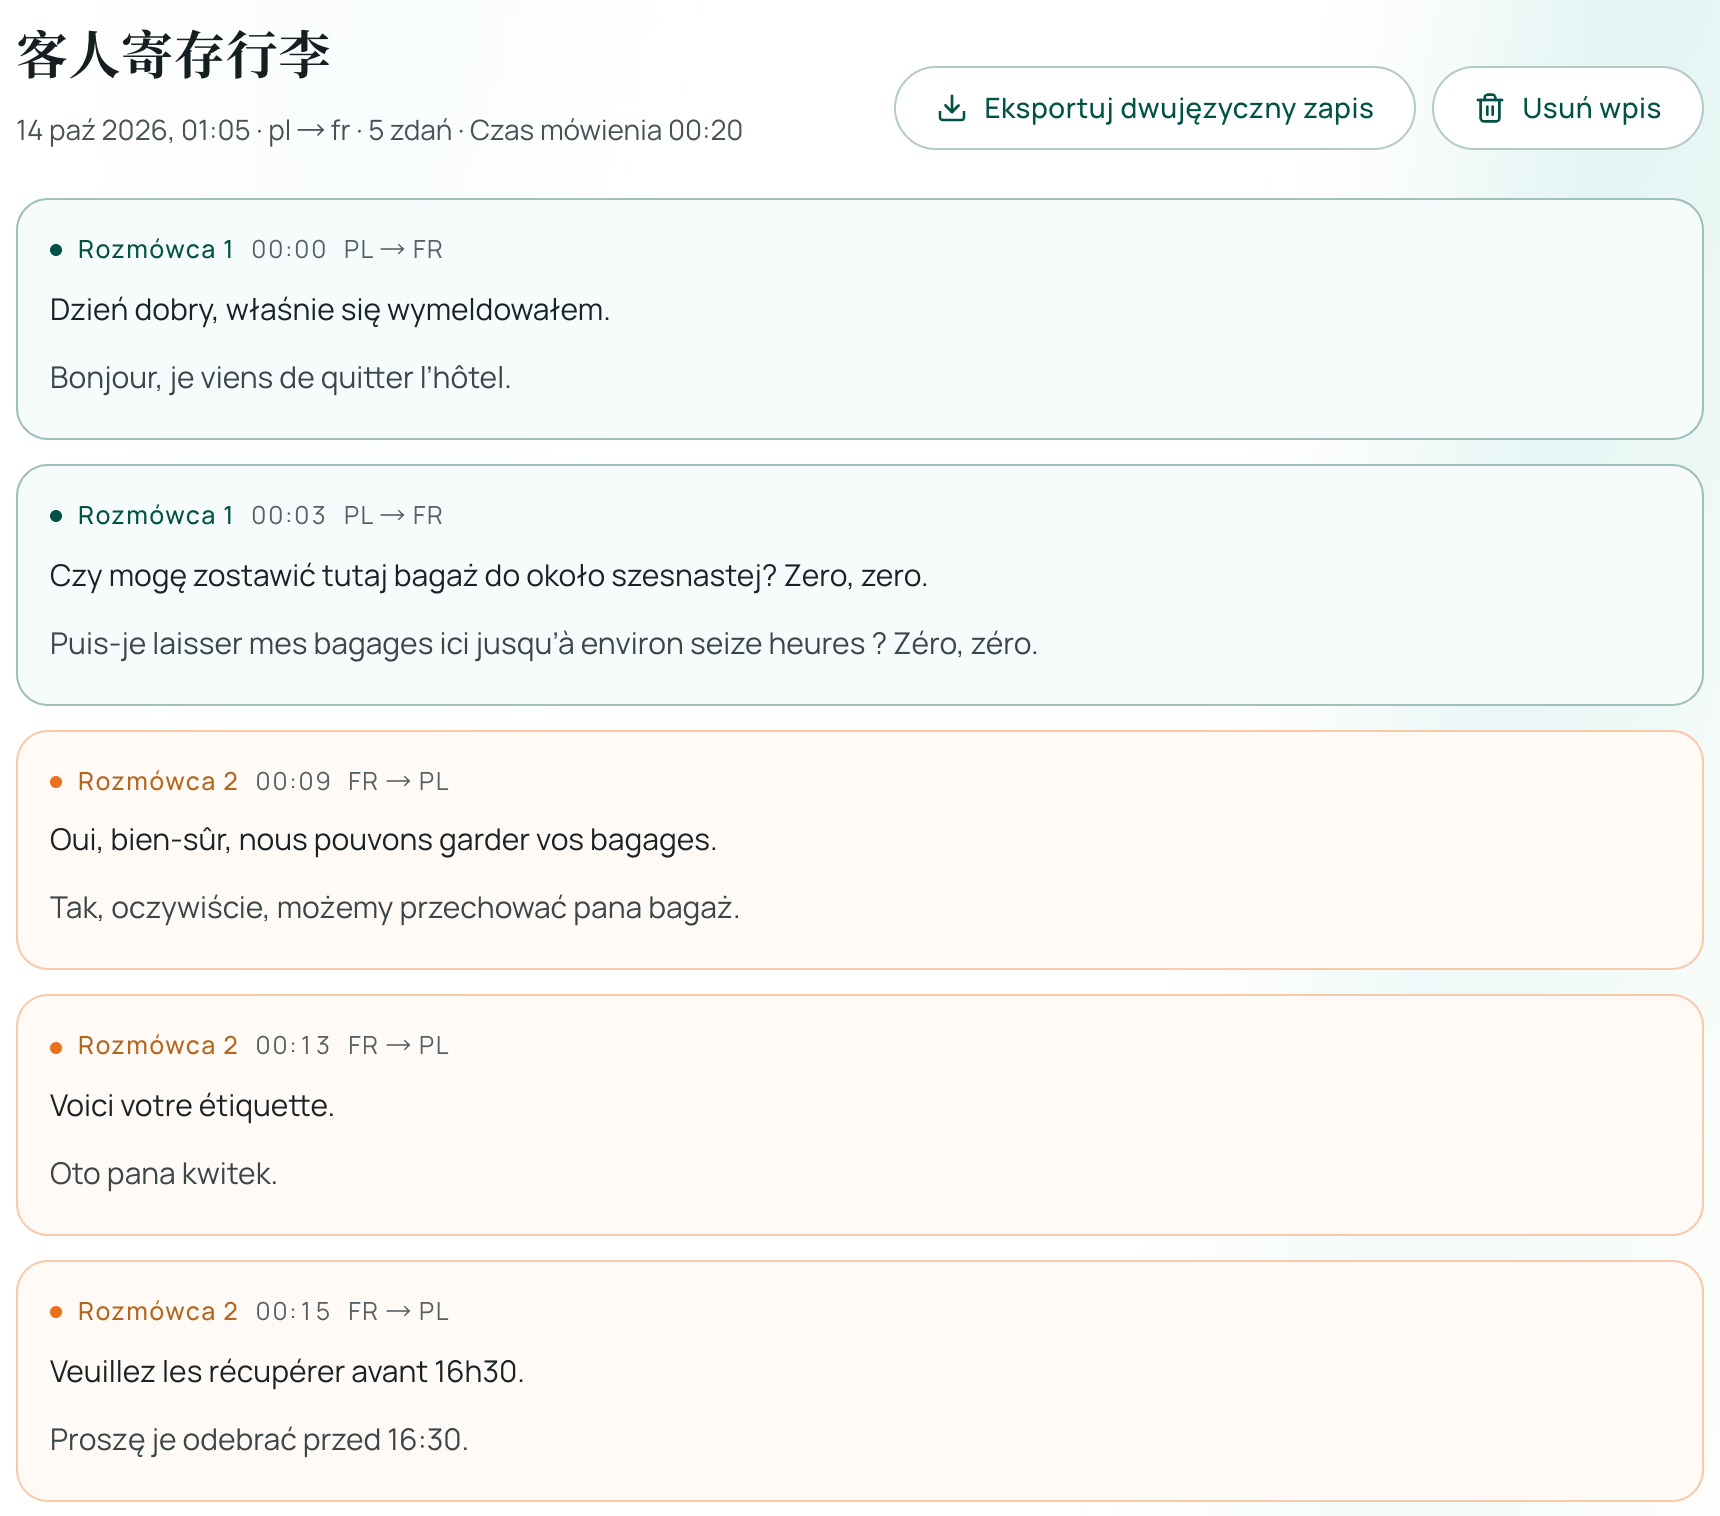Select 'Veuillez les récupérer avant 16h30.'

coord(287,1372)
